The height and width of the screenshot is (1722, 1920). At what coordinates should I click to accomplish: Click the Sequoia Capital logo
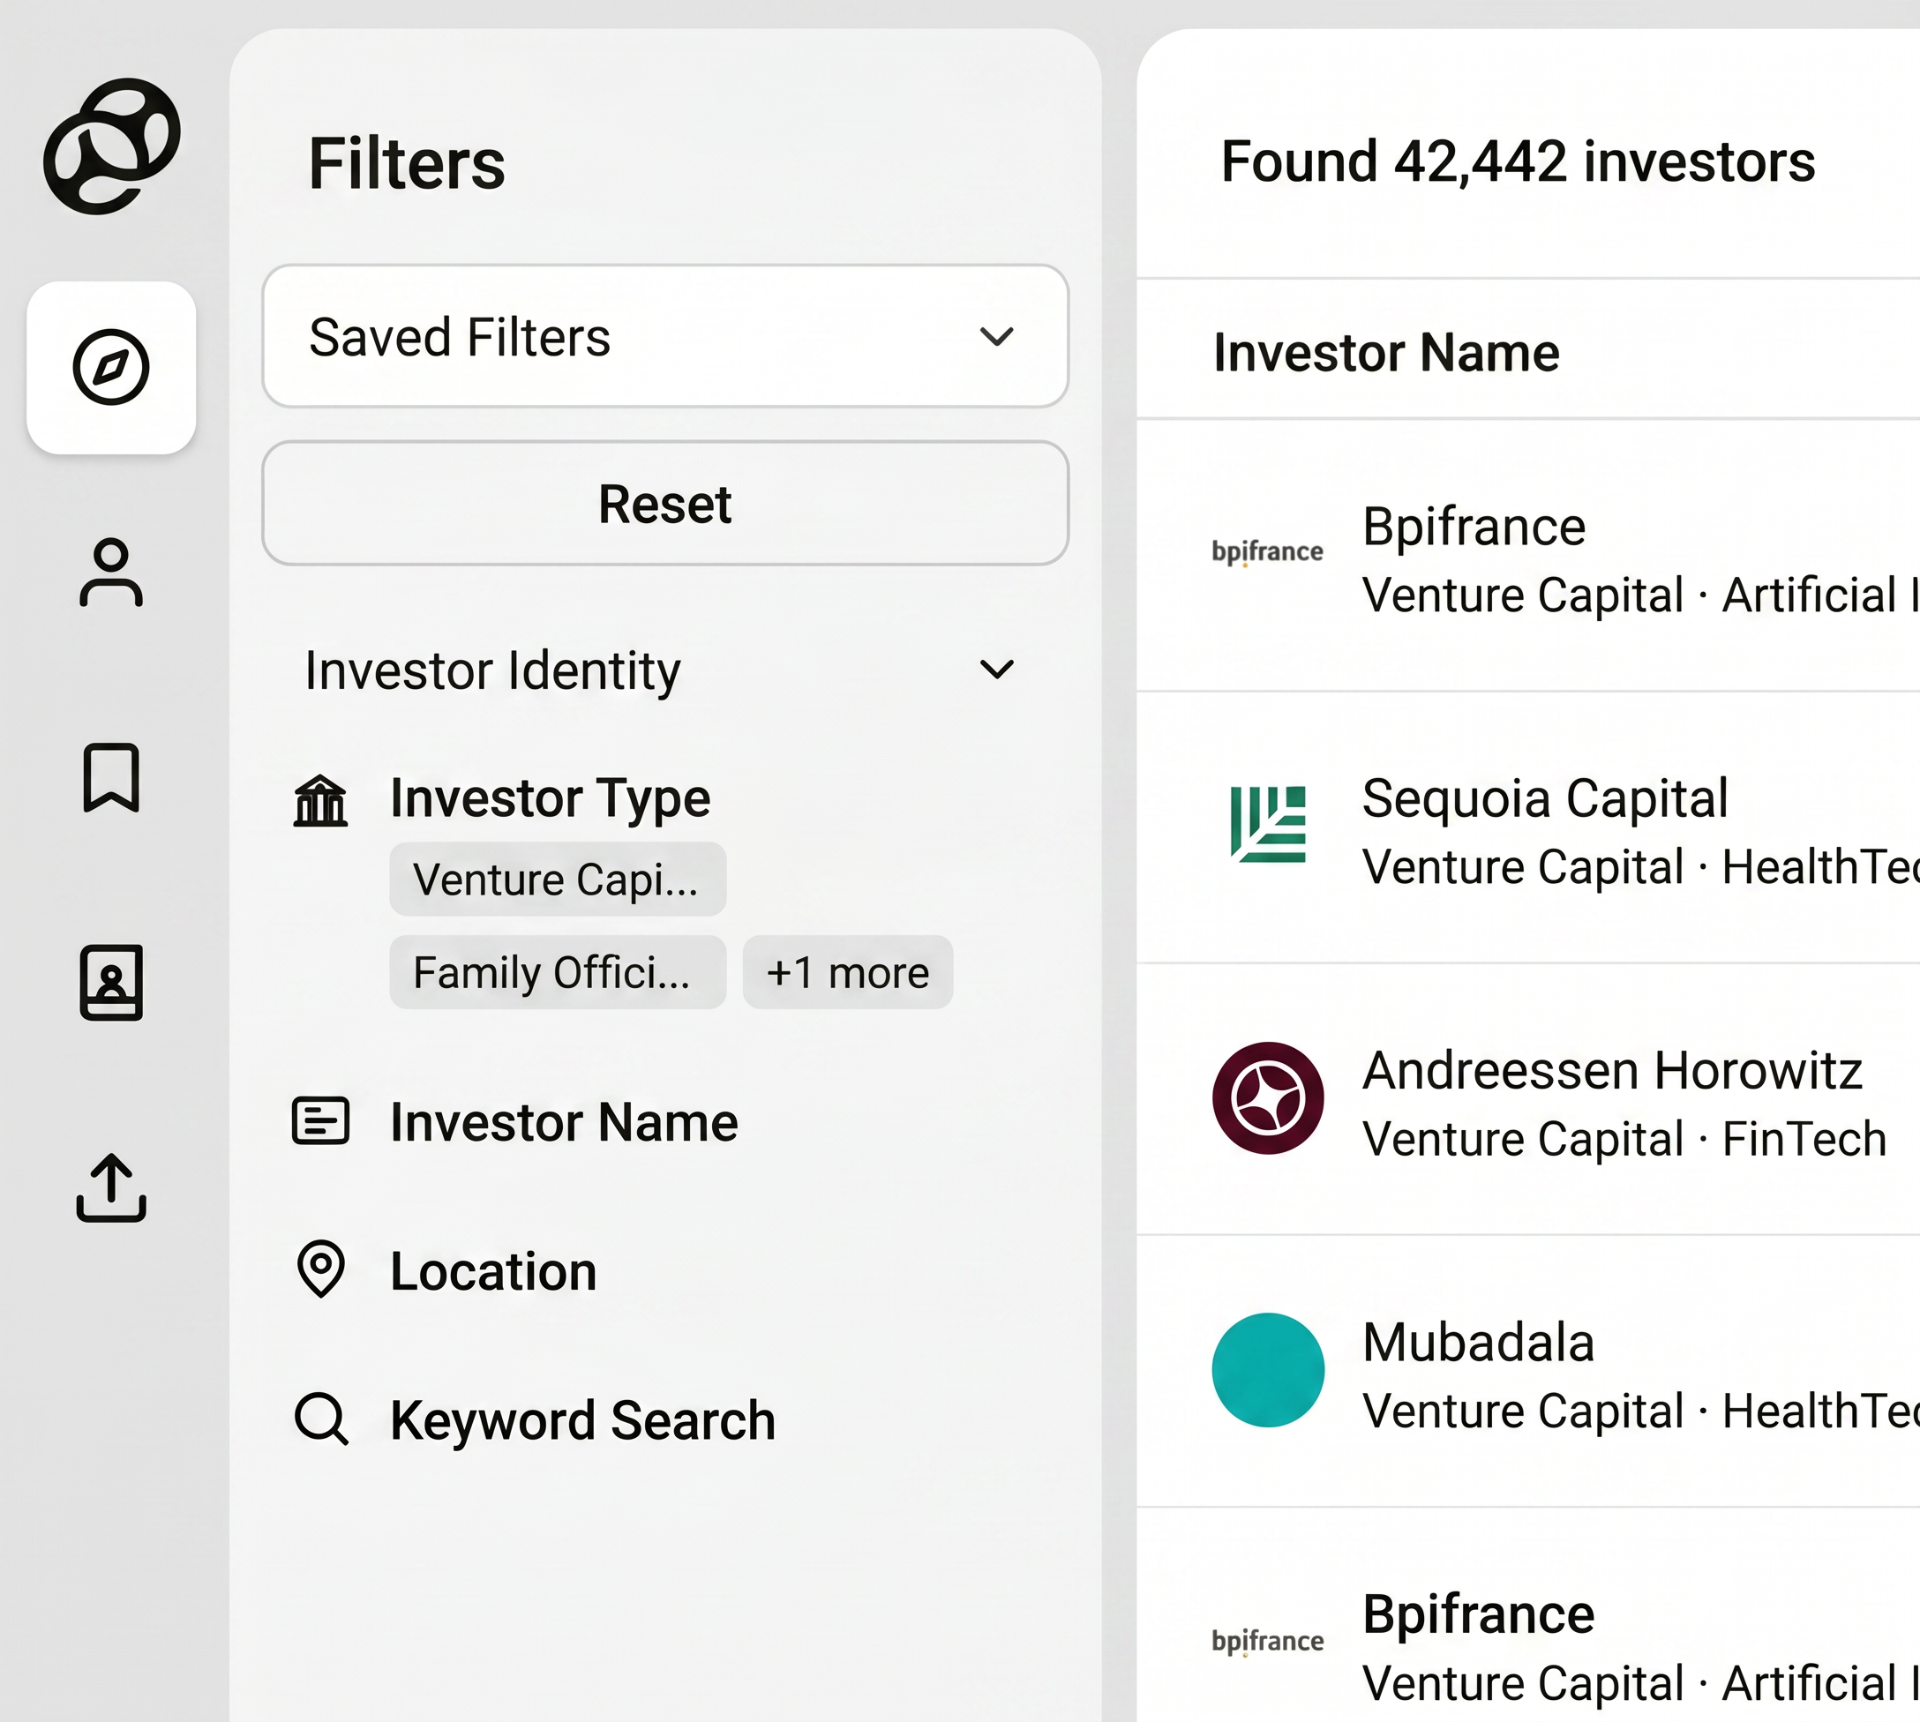point(1268,824)
